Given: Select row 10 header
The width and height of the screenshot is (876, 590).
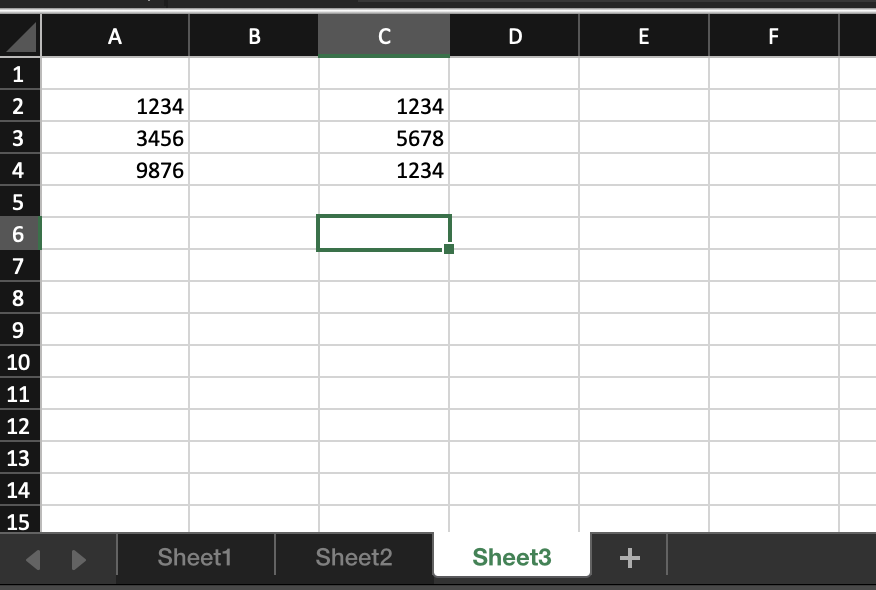Looking at the screenshot, I should click(x=20, y=361).
